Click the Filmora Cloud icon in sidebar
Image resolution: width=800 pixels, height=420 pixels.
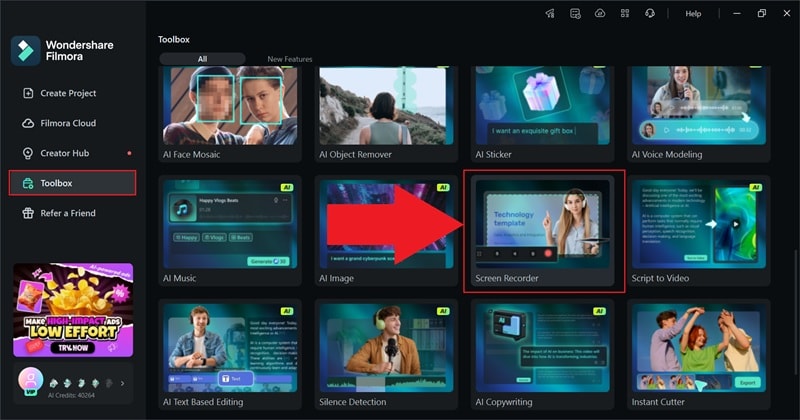tap(28, 123)
